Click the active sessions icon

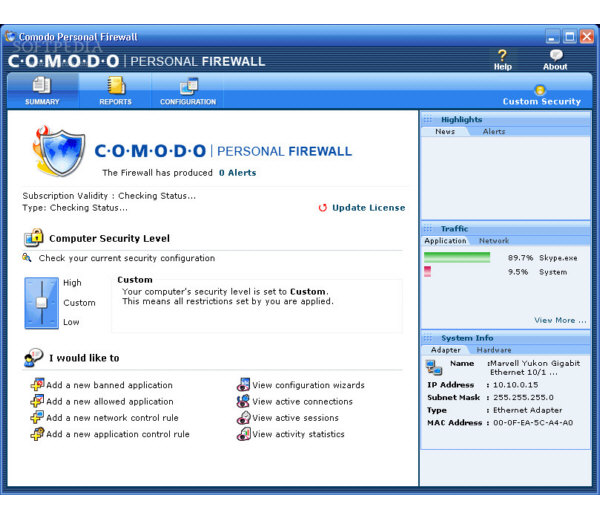point(243,417)
